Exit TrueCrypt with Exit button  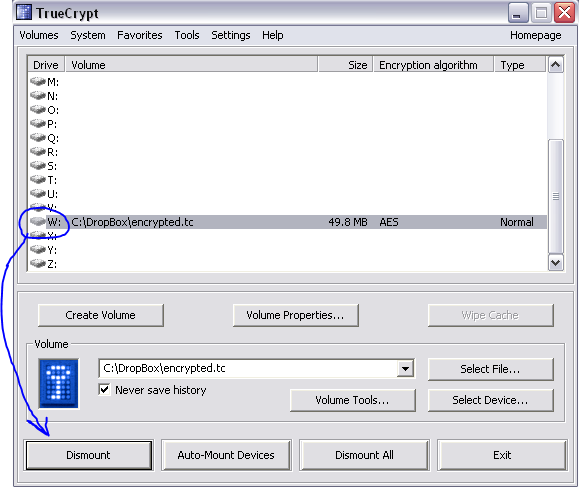pyautogui.click(x=502, y=455)
